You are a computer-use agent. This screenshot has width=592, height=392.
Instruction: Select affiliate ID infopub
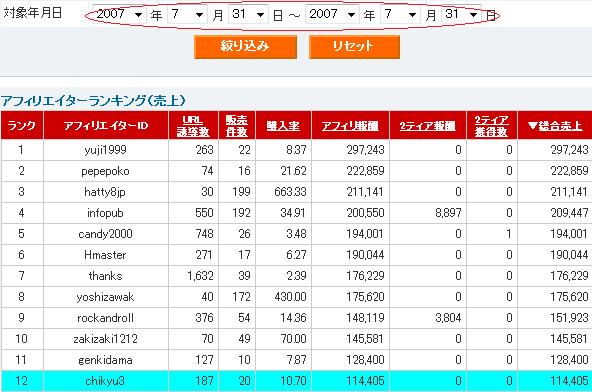(x=105, y=213)
